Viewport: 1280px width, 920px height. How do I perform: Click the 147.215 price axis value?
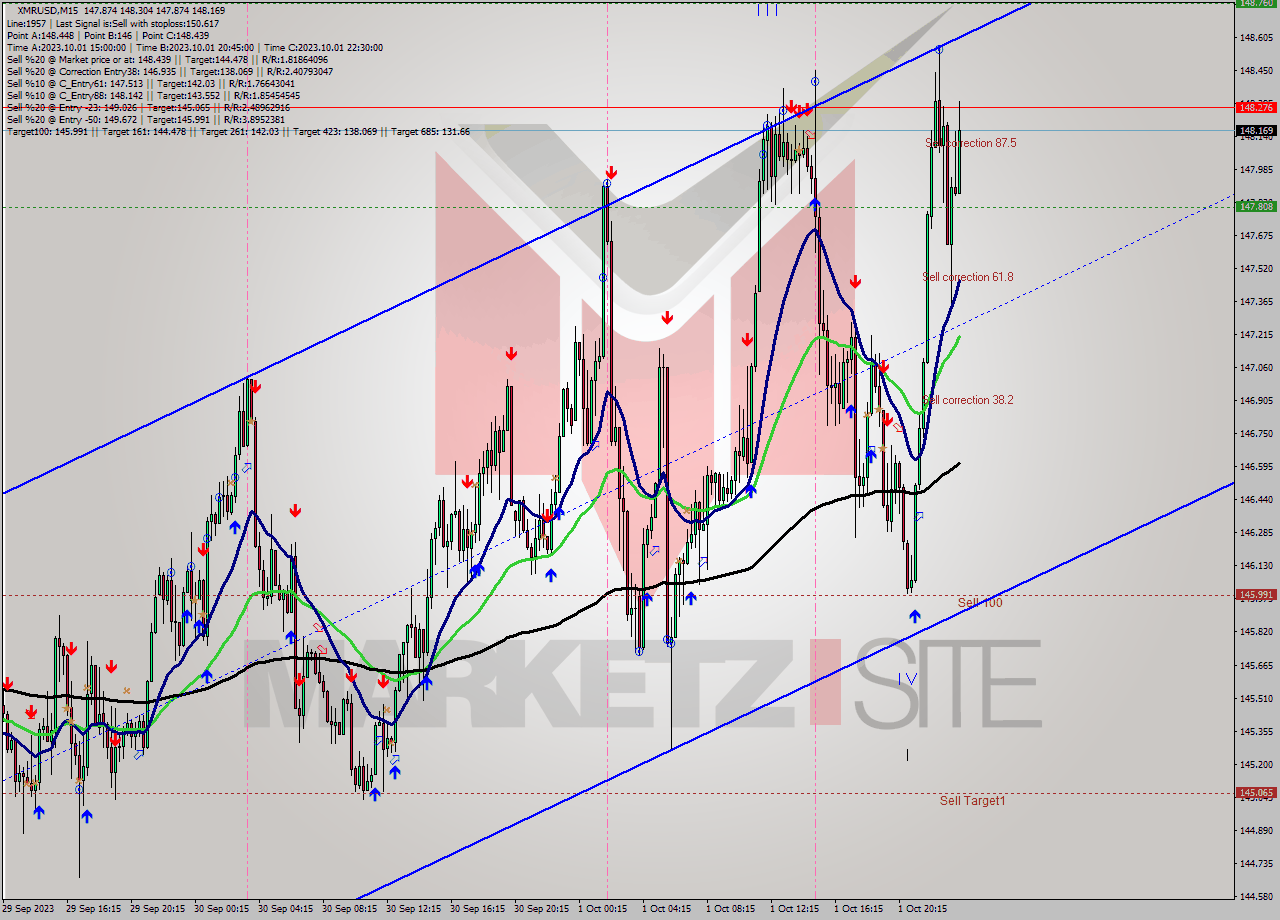tap(1256, 334)
